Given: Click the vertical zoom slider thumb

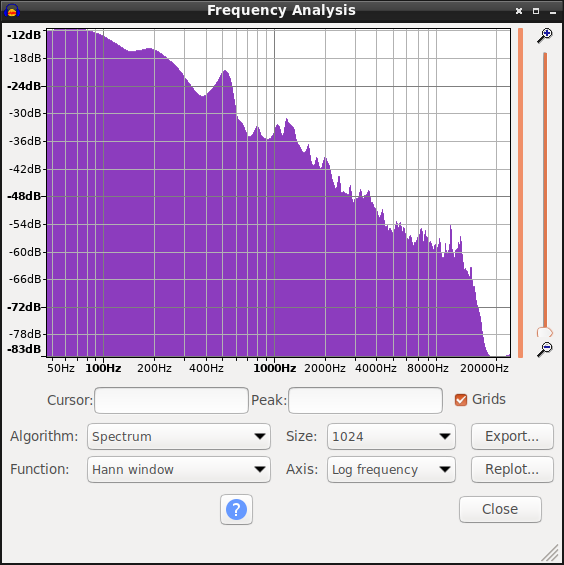Looking at the screenshot, I should tap(545, 332).
